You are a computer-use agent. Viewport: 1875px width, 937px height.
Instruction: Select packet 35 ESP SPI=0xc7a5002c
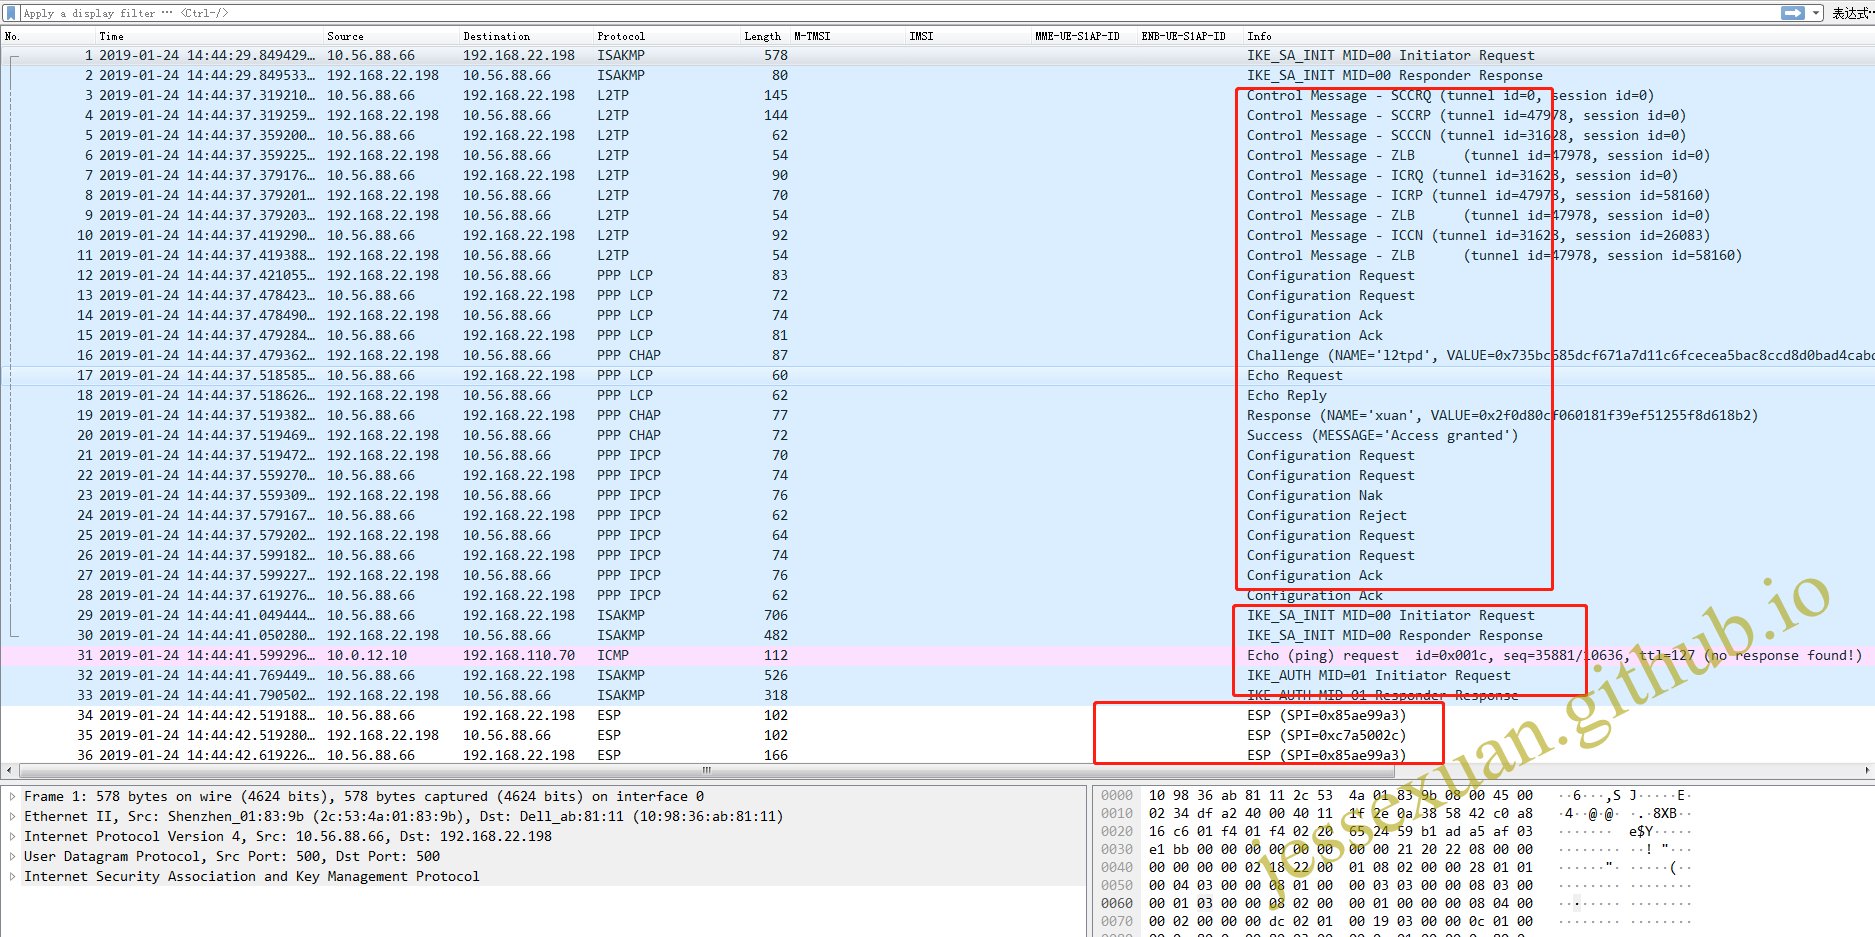[x=937, y=736]
